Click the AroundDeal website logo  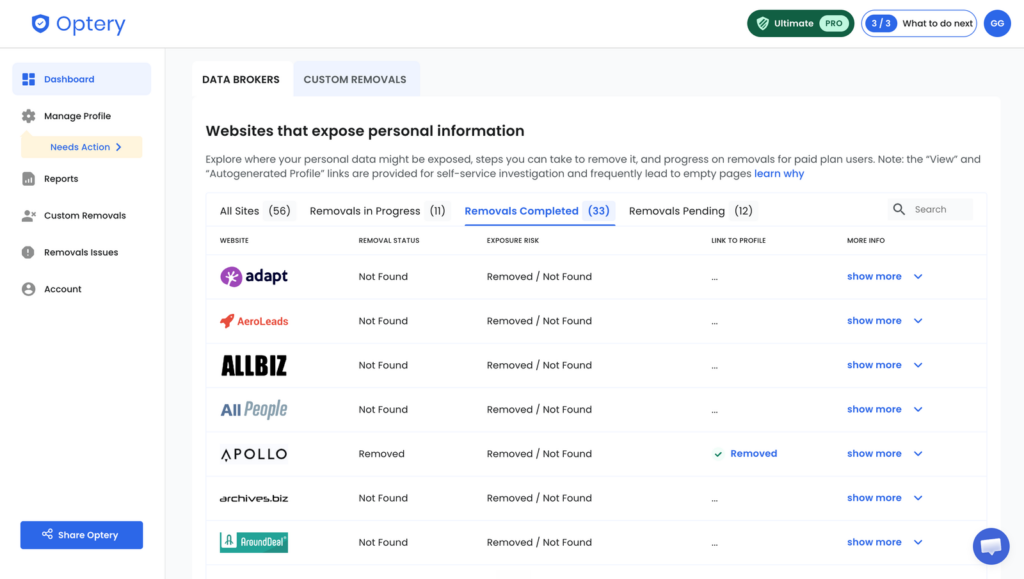[x=254, y=542]
